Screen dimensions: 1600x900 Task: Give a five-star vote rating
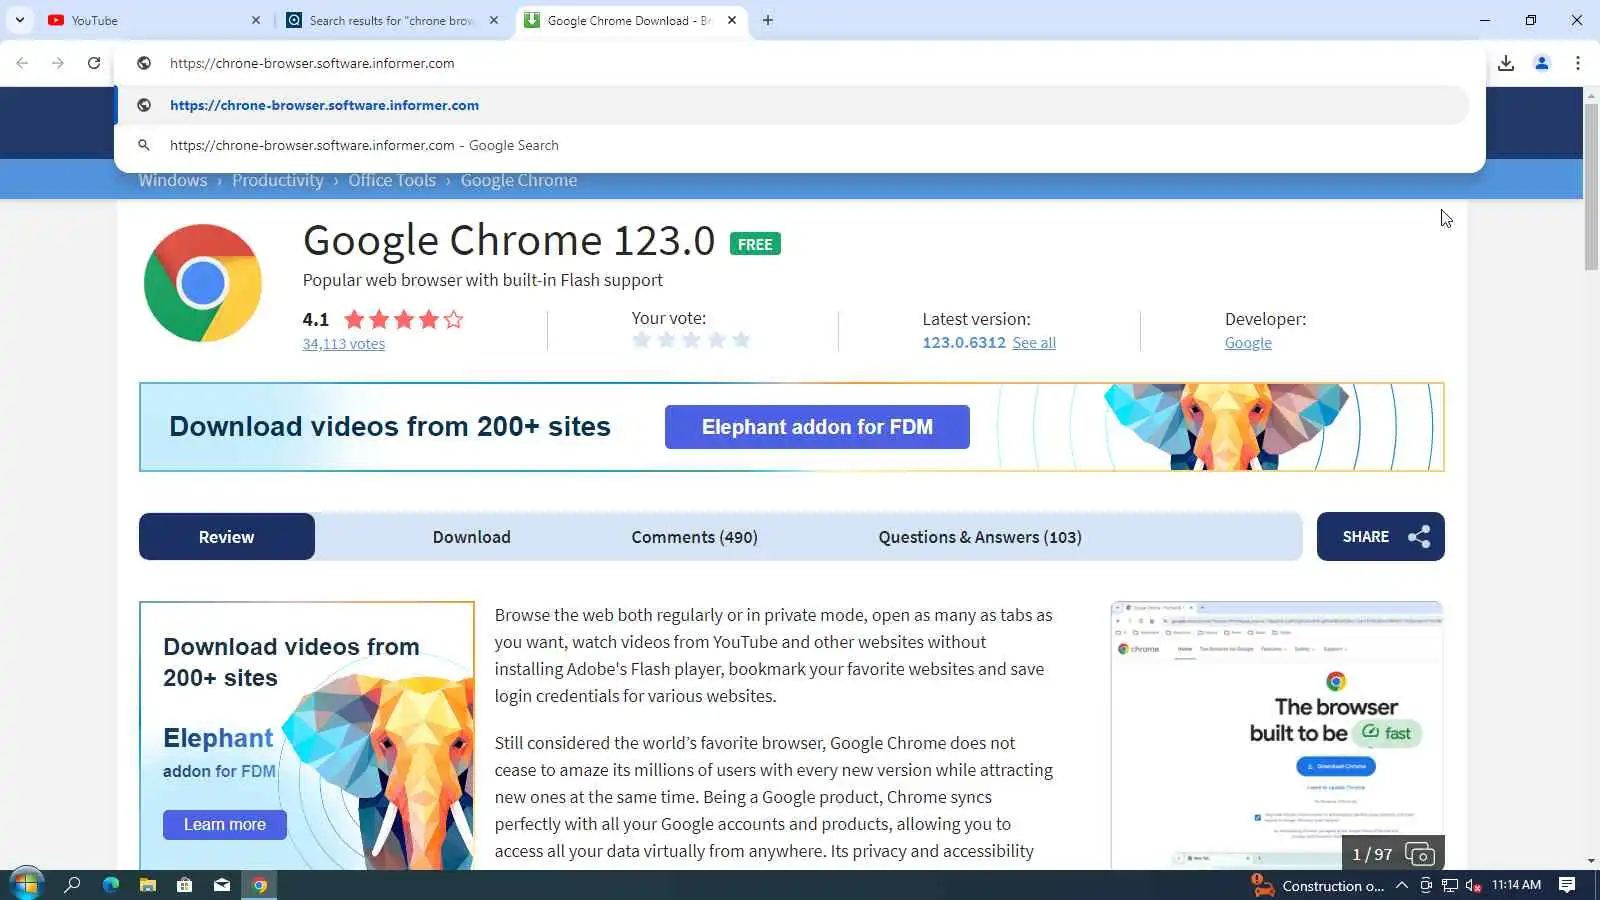pos(741,340)
